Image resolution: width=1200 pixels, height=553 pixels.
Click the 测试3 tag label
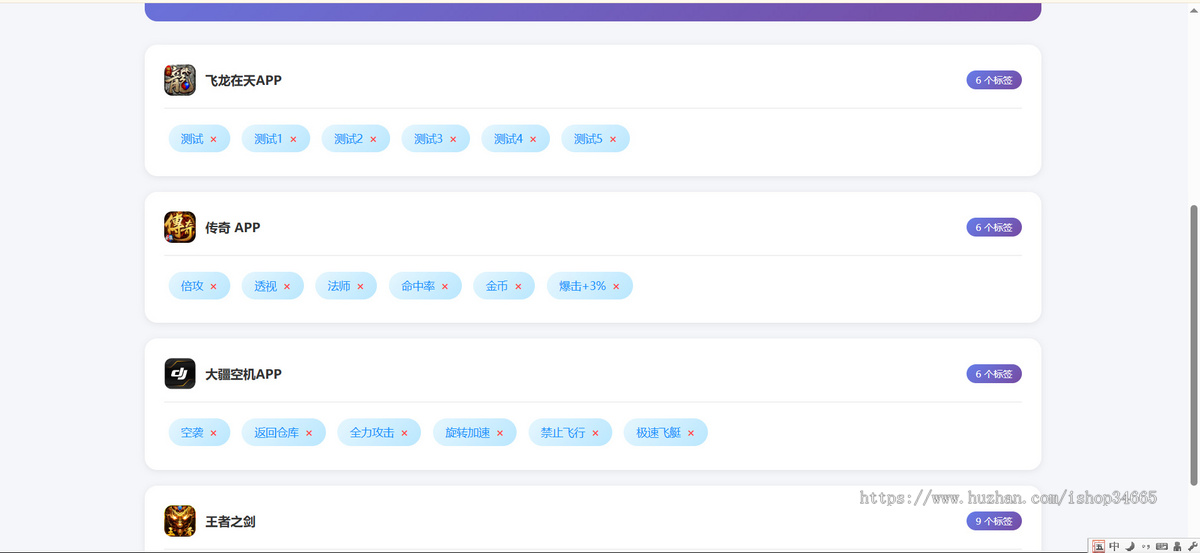(428, 139)
